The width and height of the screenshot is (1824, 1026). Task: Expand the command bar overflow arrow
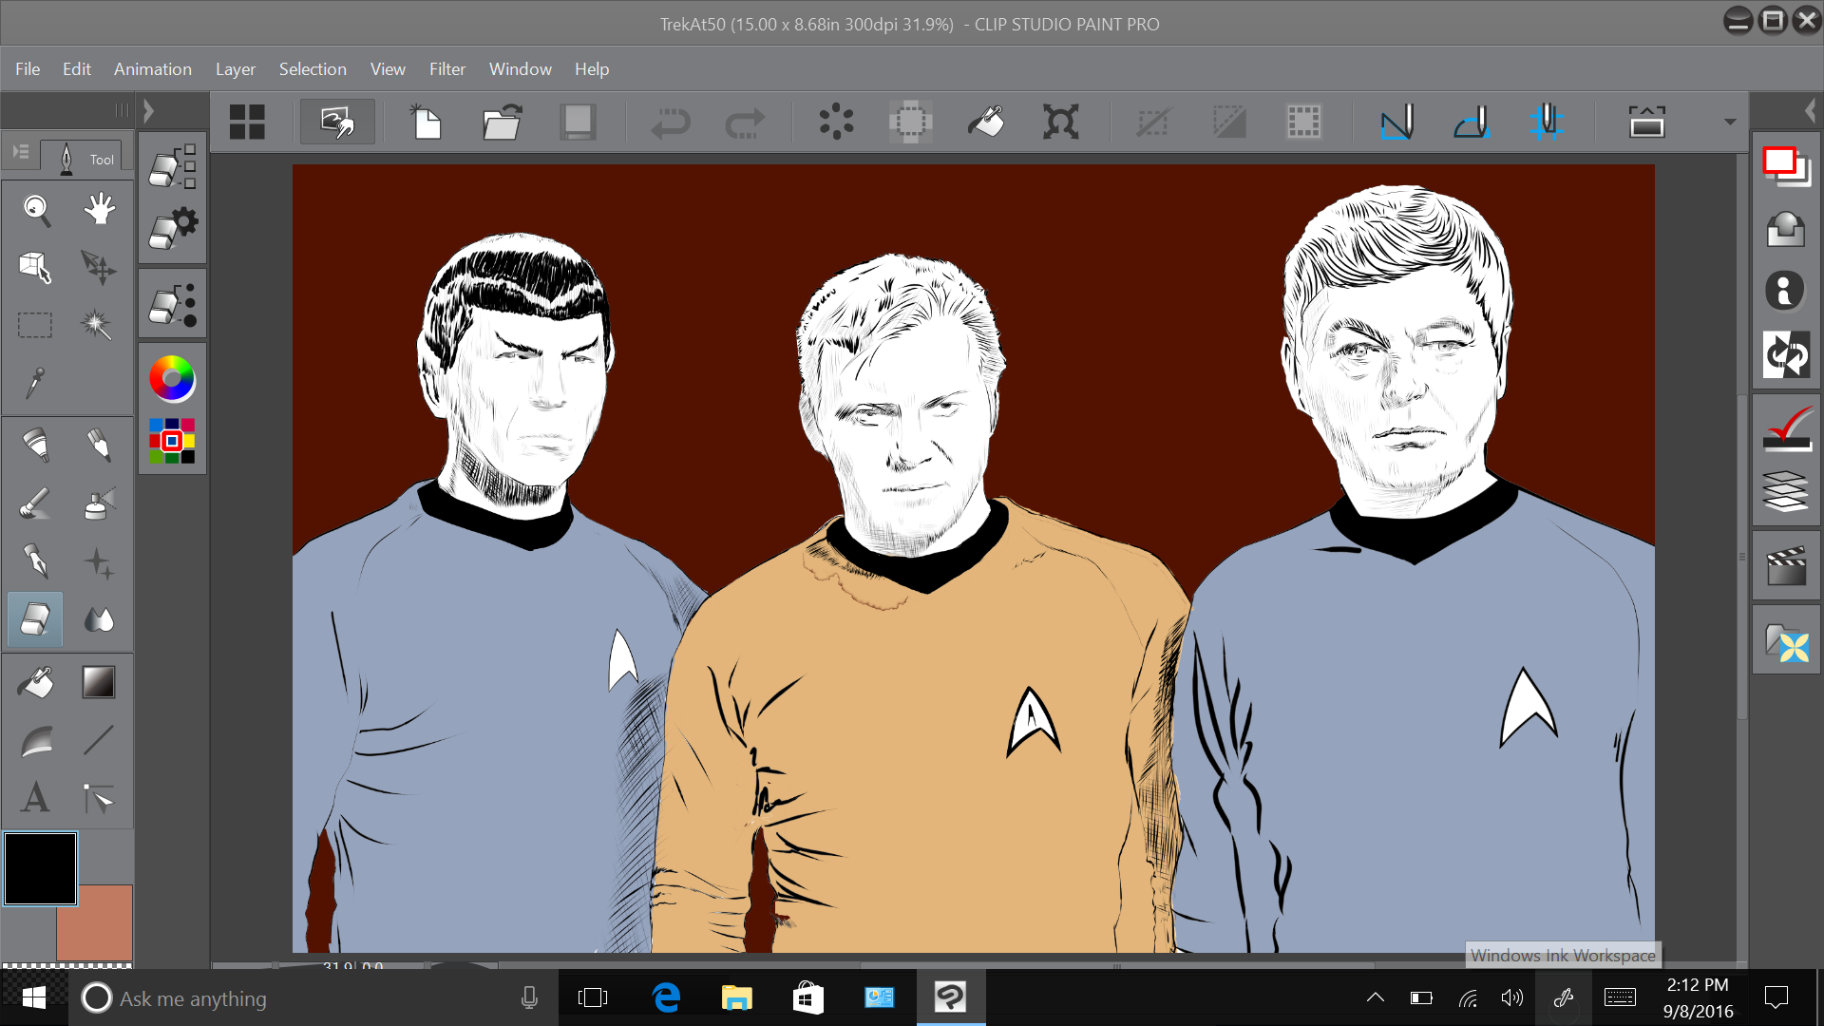(x=1730, y=122)
